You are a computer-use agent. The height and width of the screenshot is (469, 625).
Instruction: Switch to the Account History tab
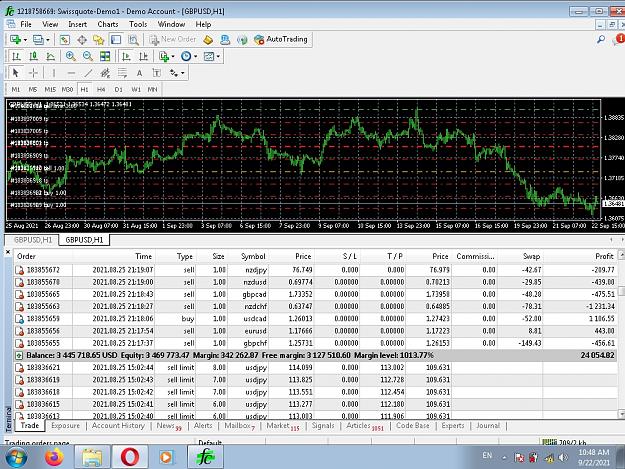(118, 426)
